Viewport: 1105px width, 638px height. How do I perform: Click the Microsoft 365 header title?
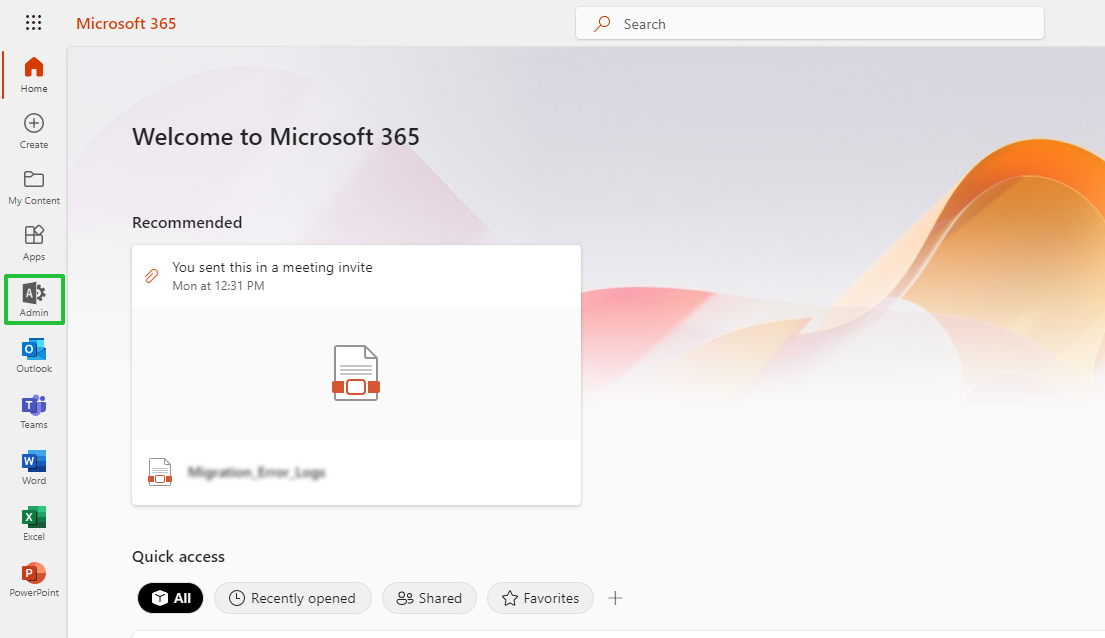[126, 23]
